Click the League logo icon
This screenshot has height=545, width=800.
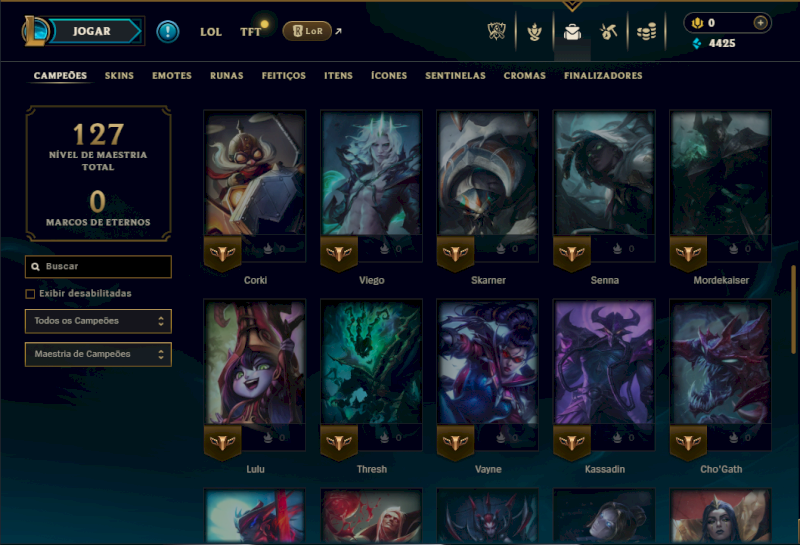pyautogui.click(x=35, y=32)
